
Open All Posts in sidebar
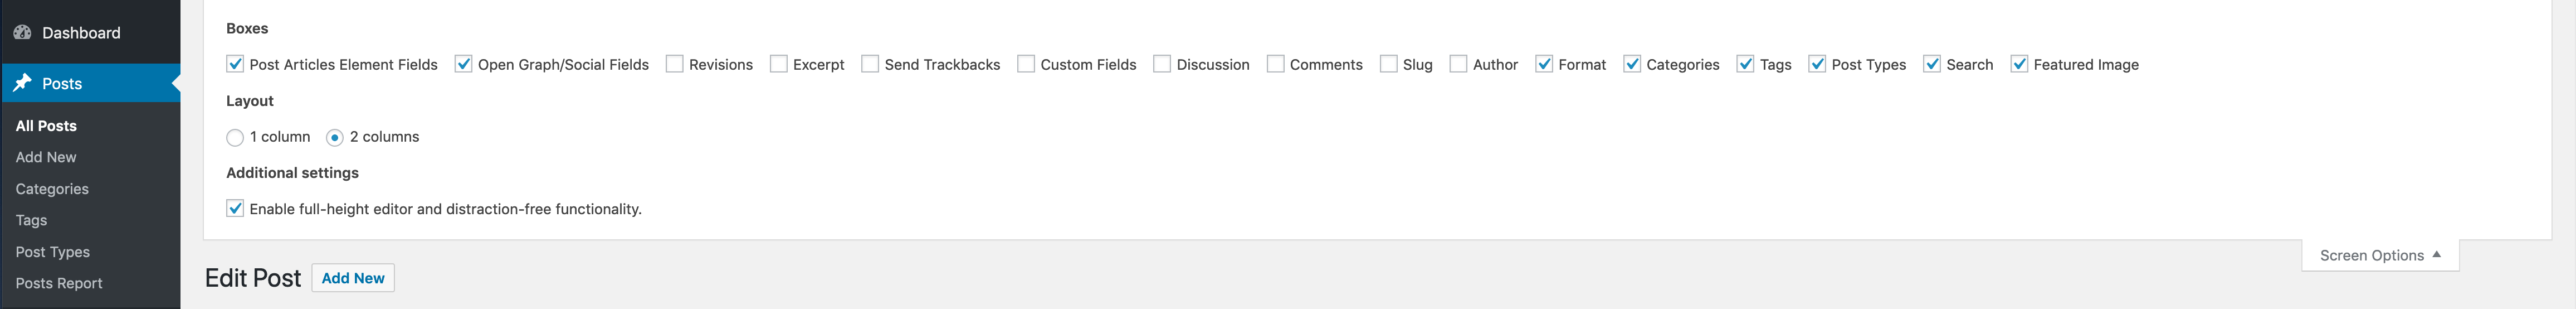tap(46, 126)
